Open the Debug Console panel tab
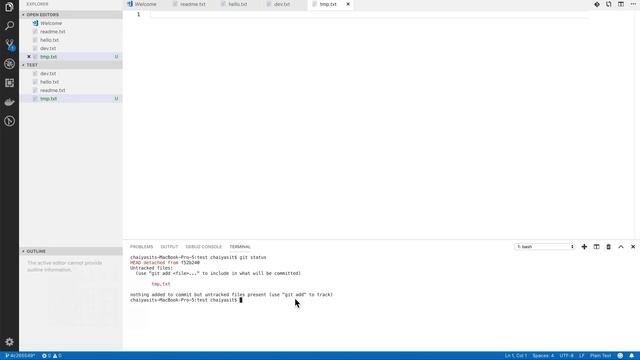The height and width of the screenshot is (360, 640). coord(203,247)
